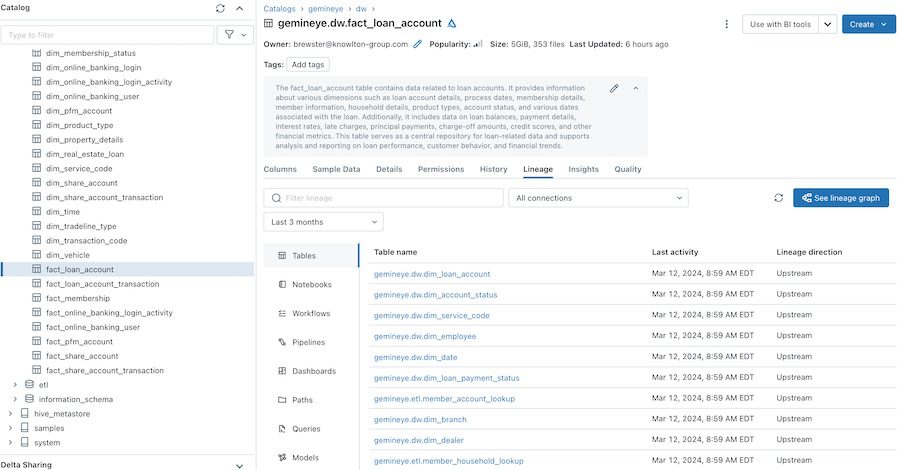Open gemineye.dw.dim_service_code link
The image size is (900, 470).
click(x=432, y=316)
